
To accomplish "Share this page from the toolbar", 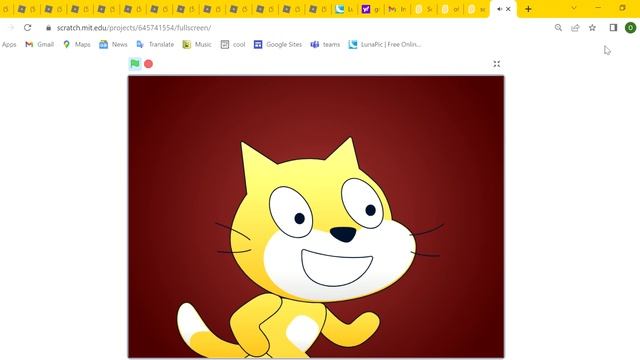I will (x=576, y=28).
